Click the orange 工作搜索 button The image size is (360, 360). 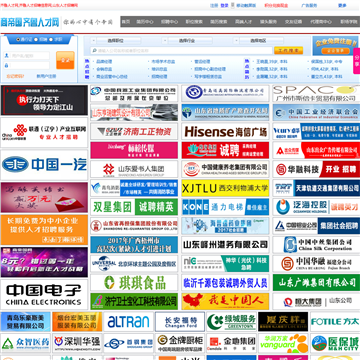pyautogui.click(x=288, y=51)
